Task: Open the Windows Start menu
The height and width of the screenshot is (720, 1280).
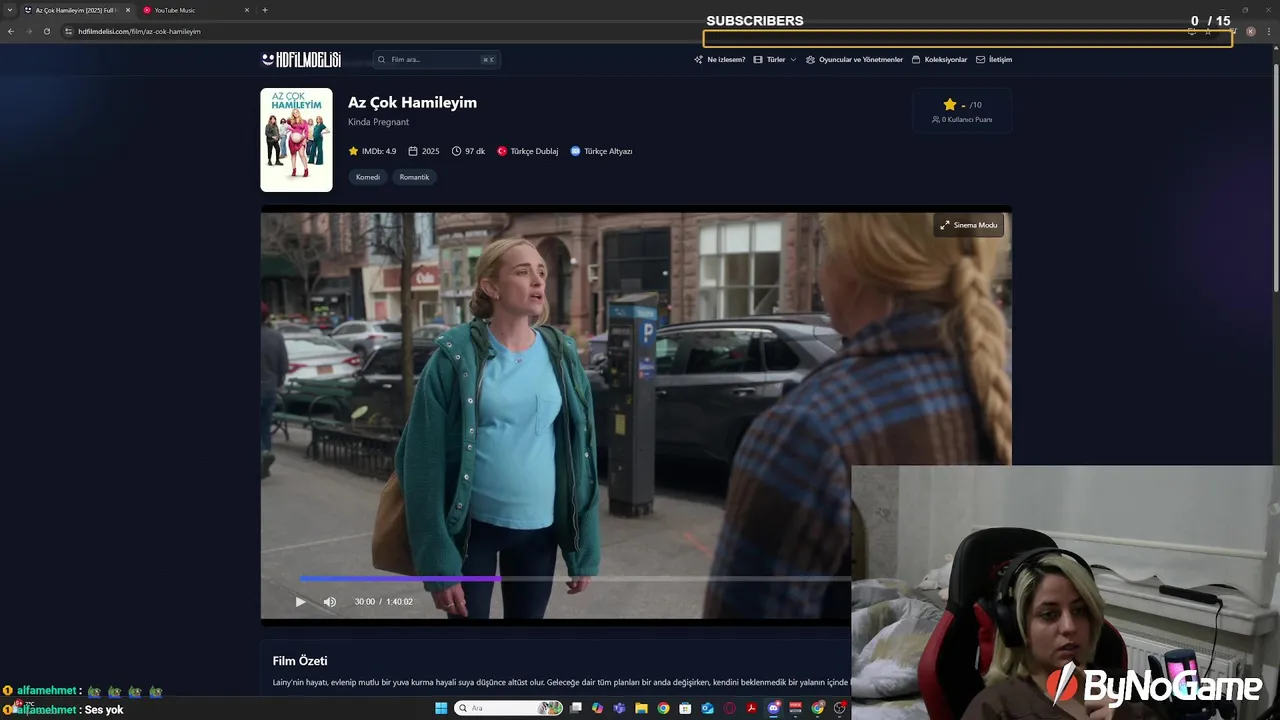Action: pyautogui.click(x=441, y=708)
